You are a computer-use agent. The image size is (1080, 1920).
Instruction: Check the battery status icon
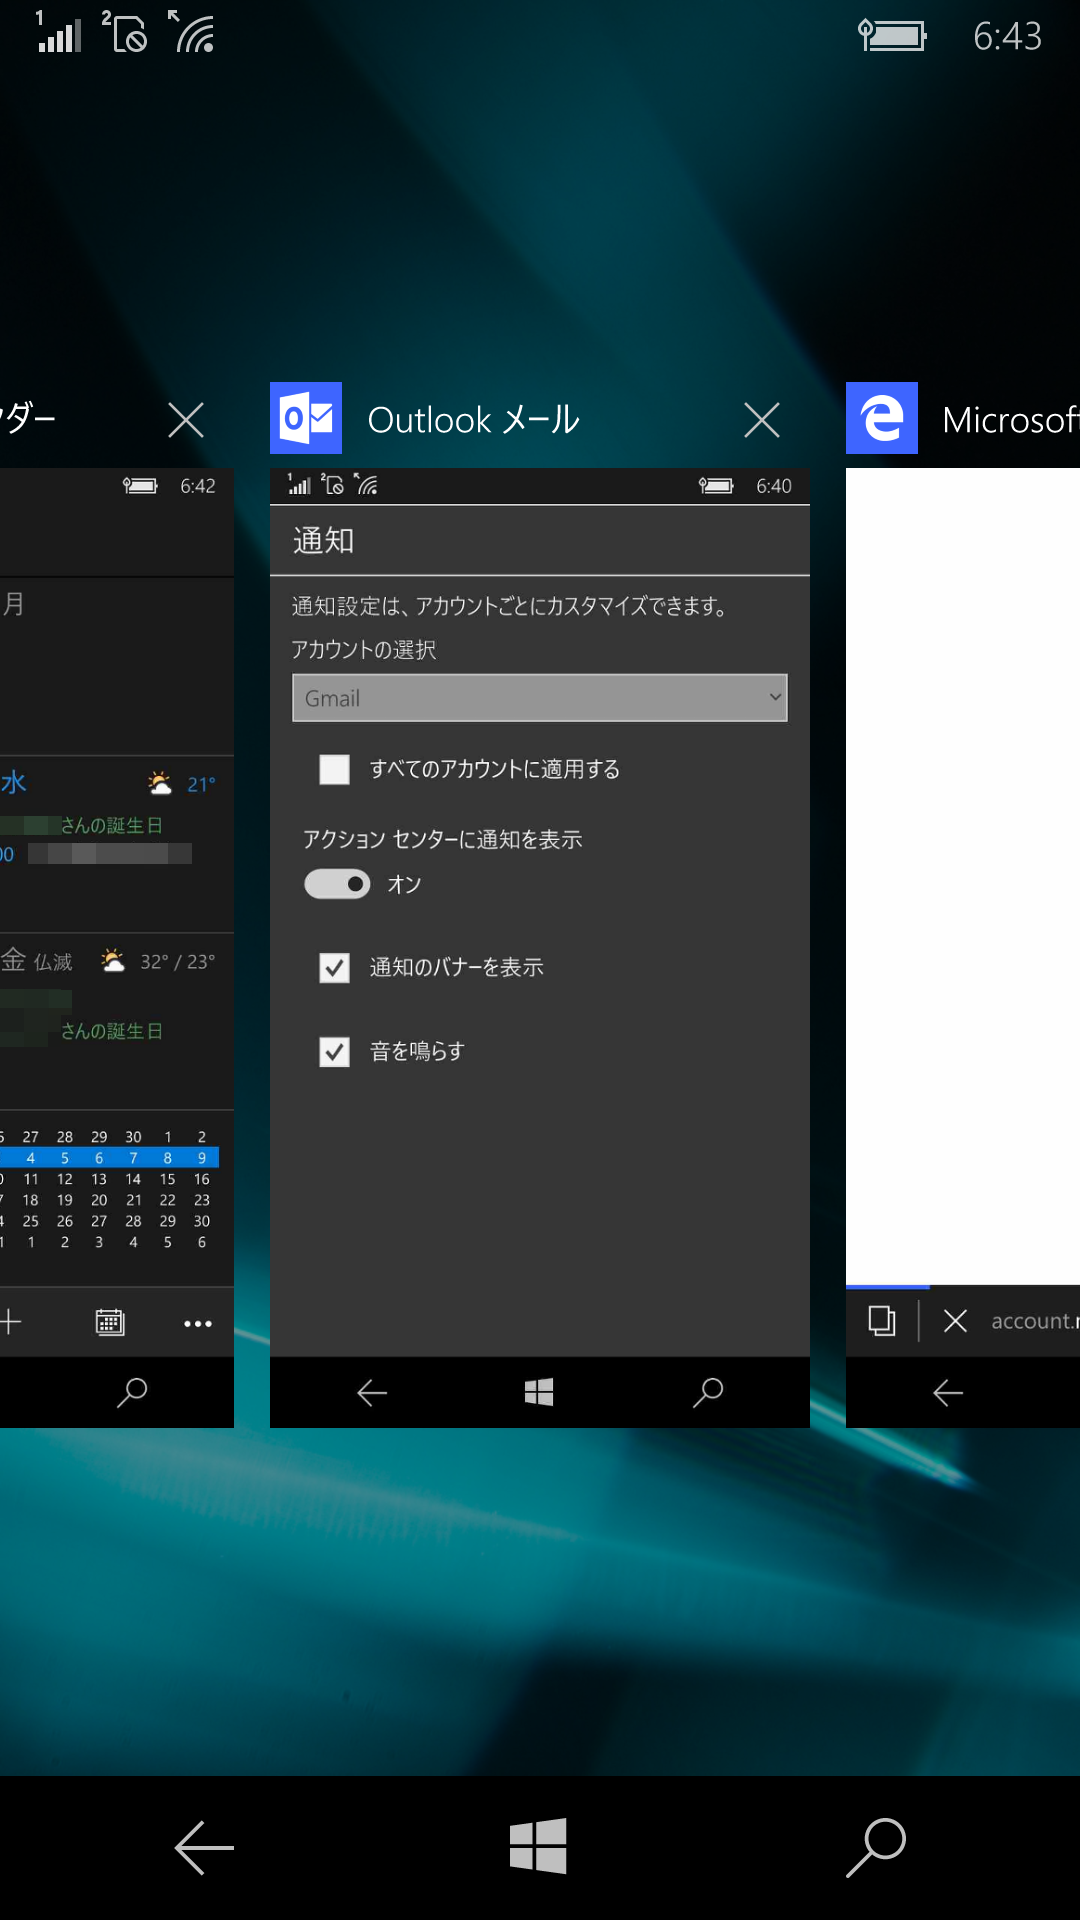pos(892,36)
